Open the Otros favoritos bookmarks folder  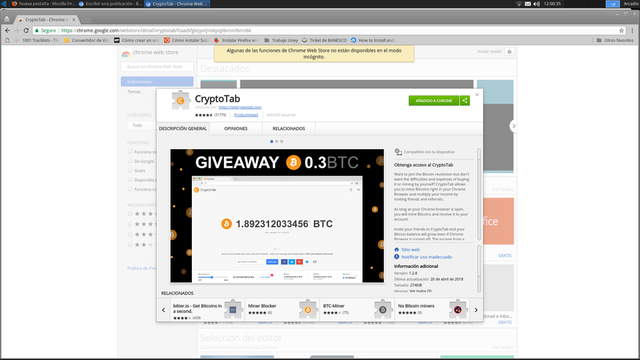pos(615,40)
